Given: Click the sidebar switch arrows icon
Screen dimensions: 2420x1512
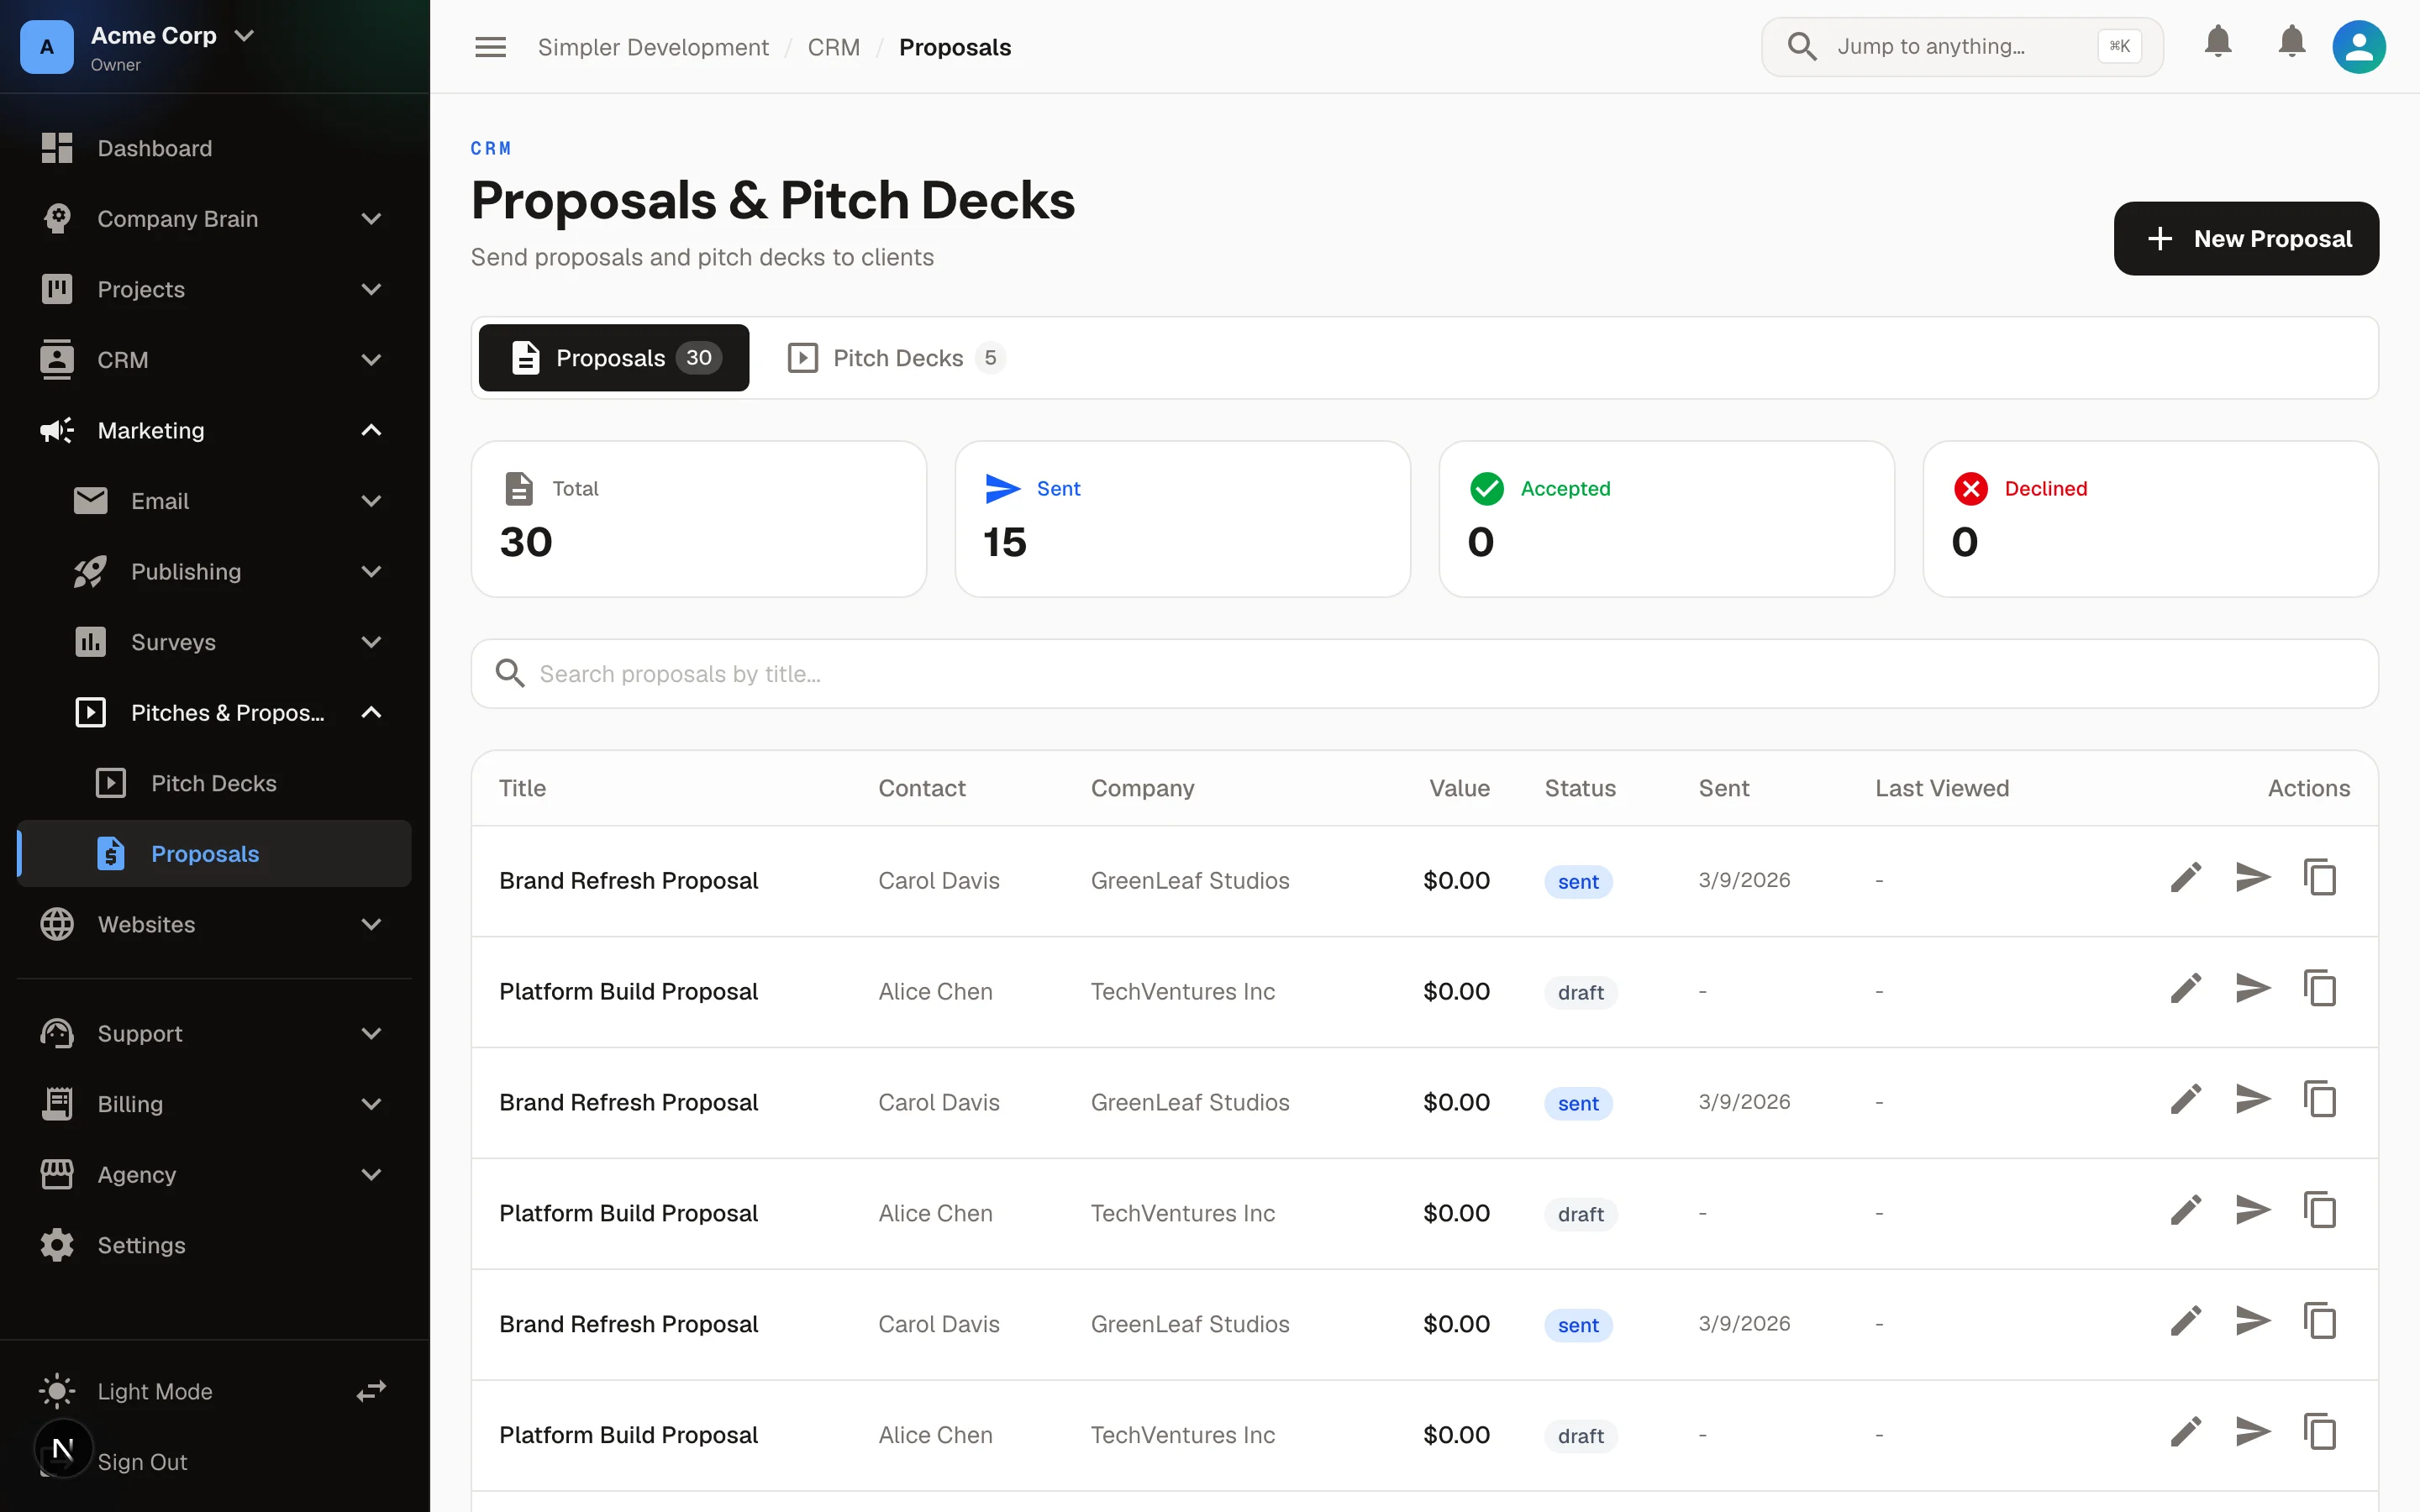Looking at the screenshot, I should (371, 1391).
